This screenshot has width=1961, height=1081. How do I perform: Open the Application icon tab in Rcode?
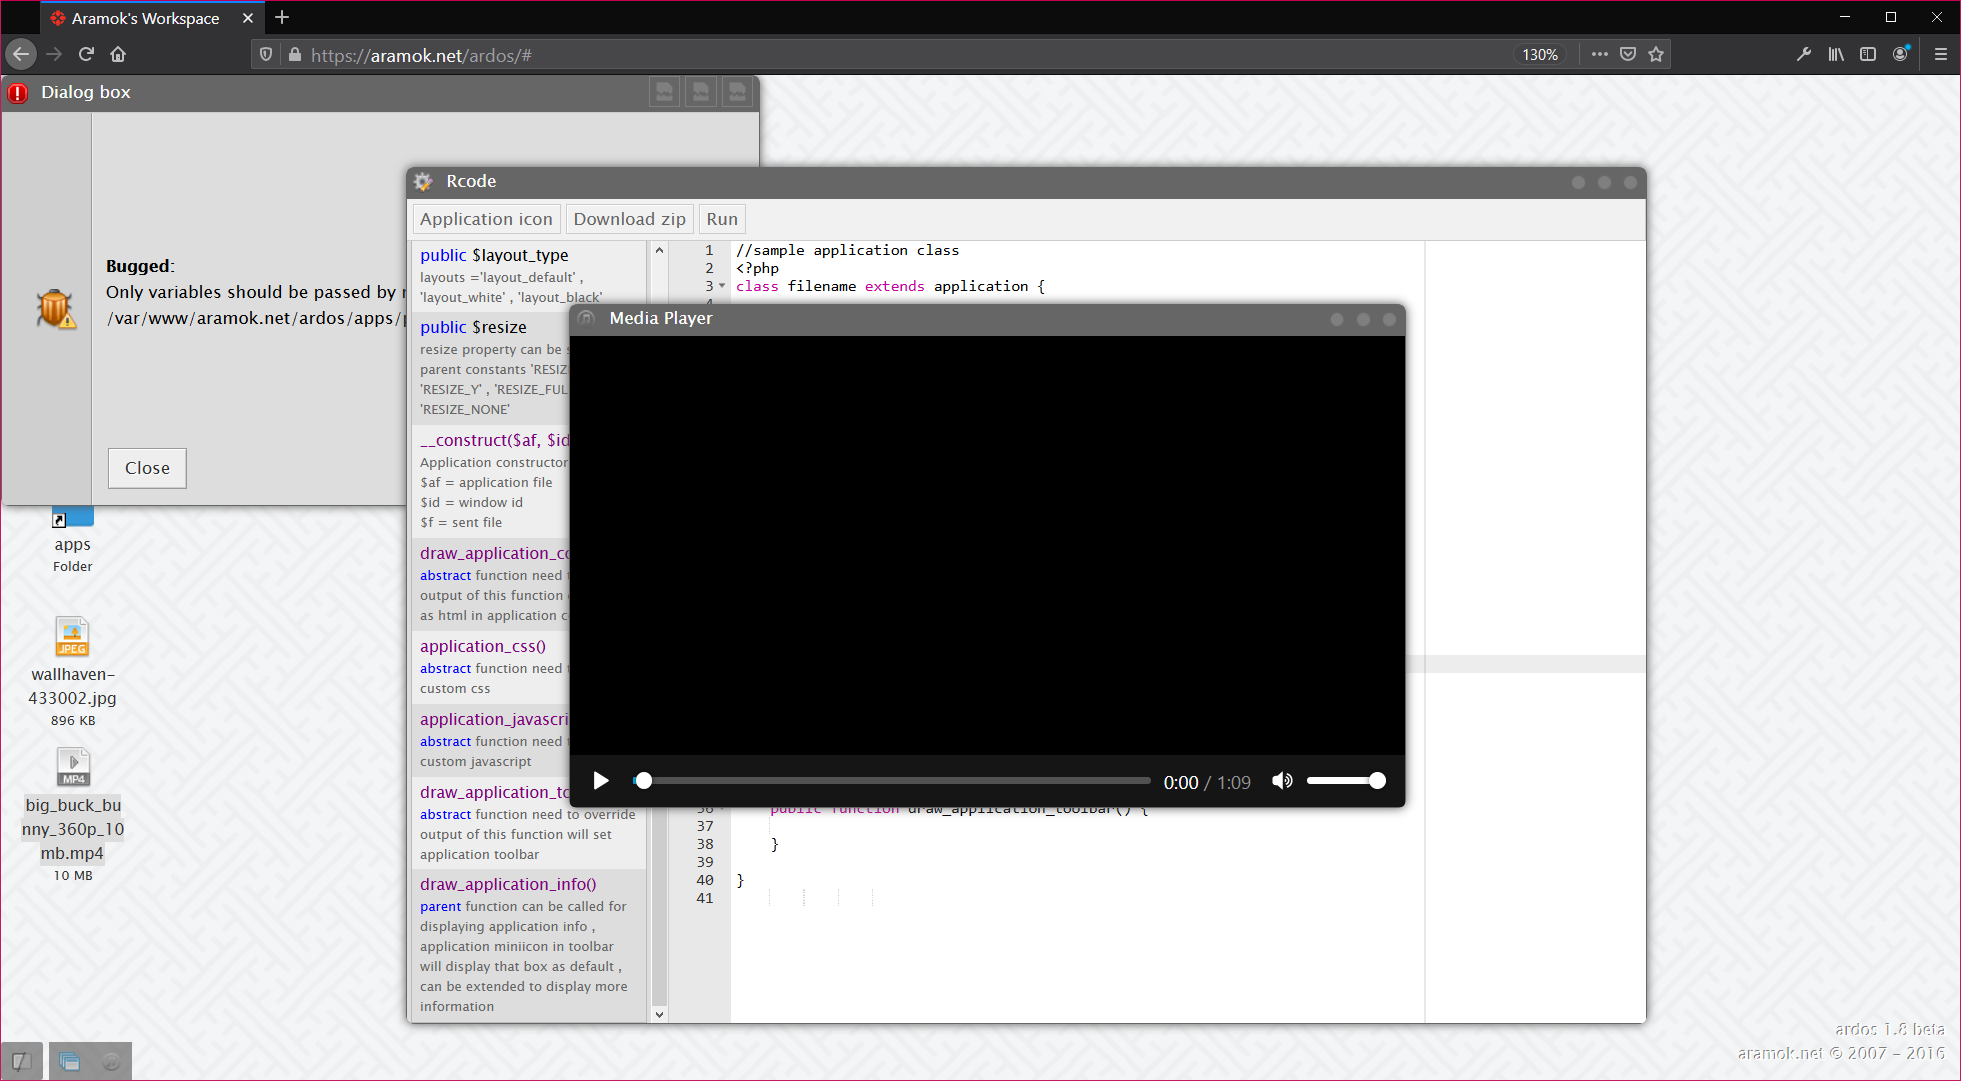tap(486, 219)
